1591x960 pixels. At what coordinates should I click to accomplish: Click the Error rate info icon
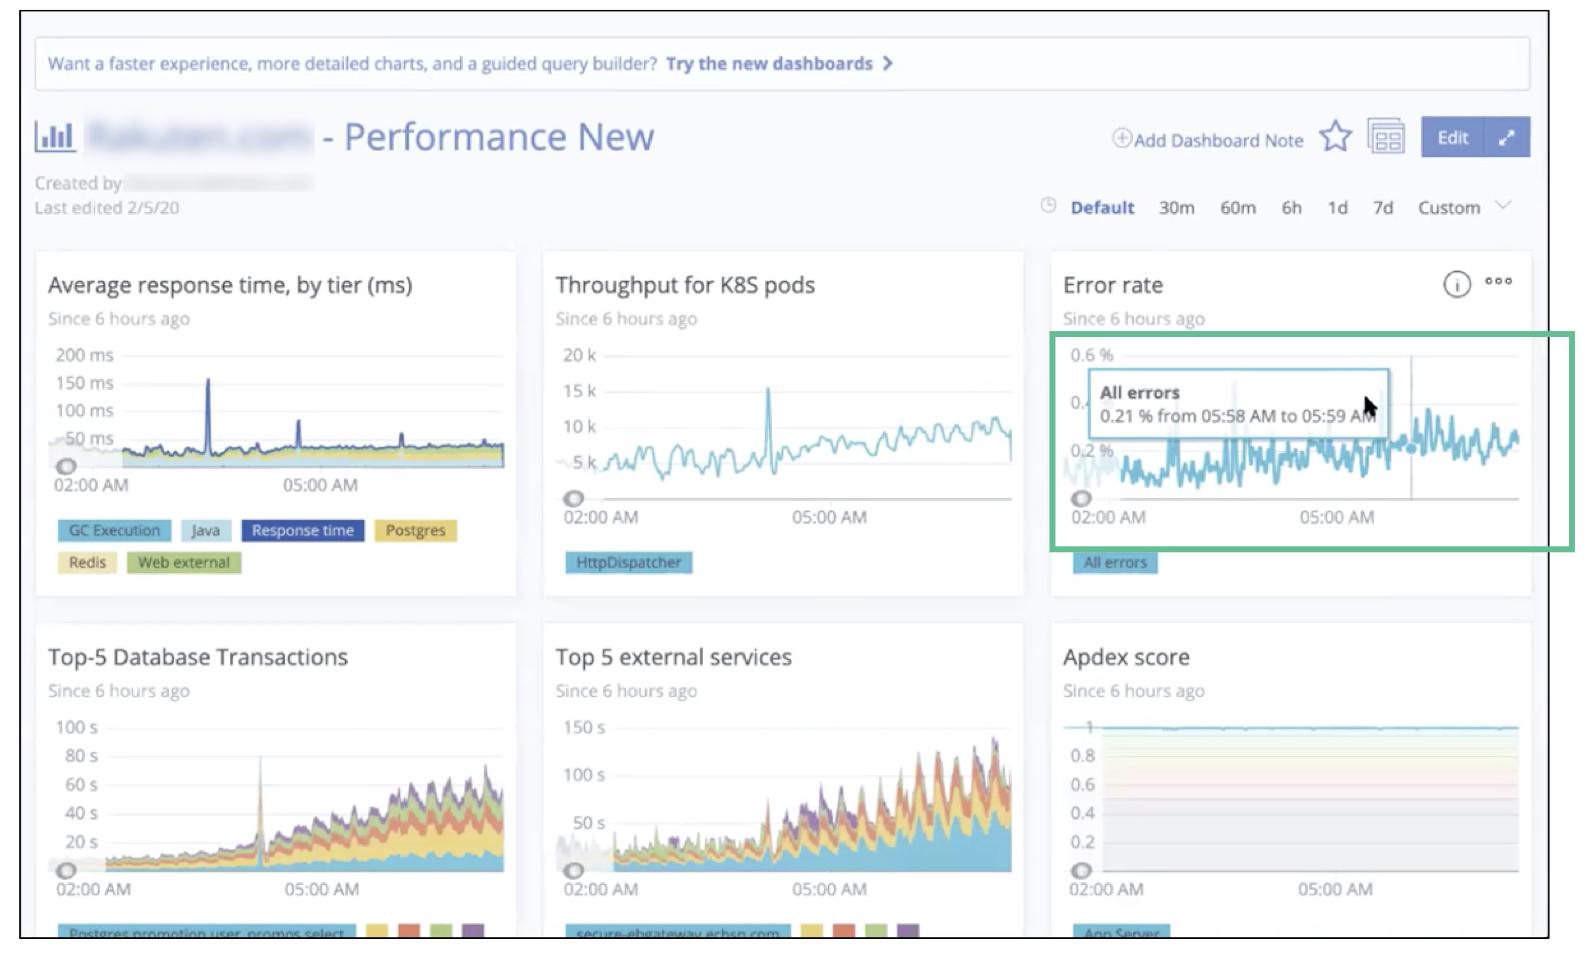click(1456, 285)
